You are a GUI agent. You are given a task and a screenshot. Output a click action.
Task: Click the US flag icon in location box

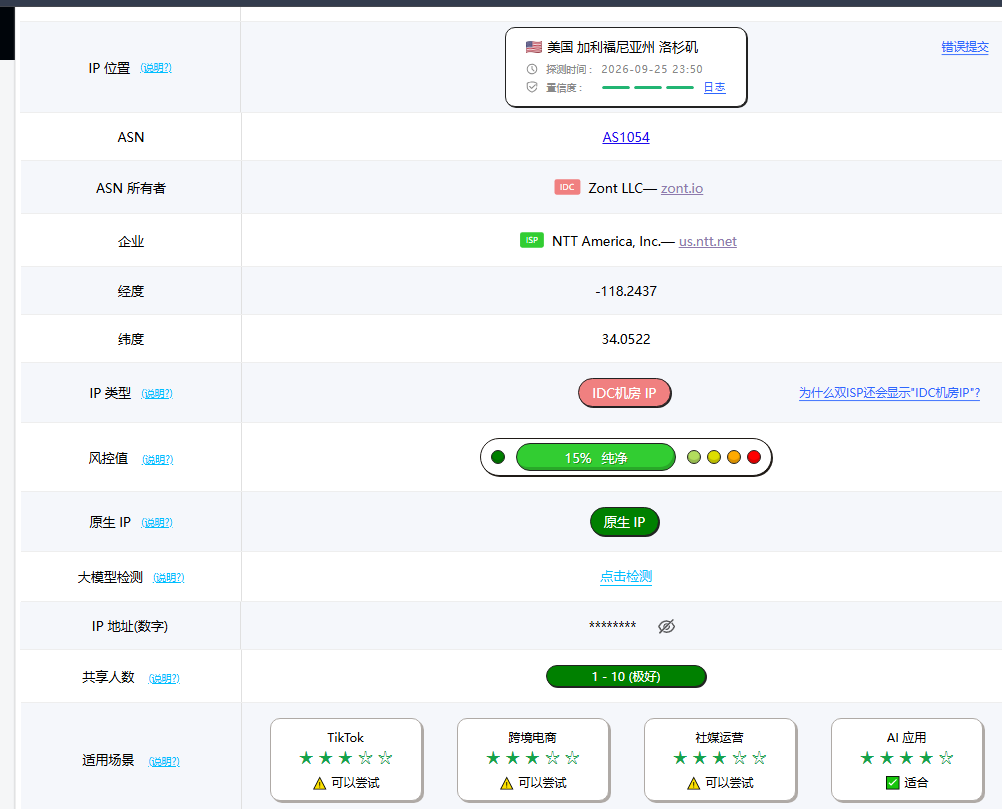[534, 47]
